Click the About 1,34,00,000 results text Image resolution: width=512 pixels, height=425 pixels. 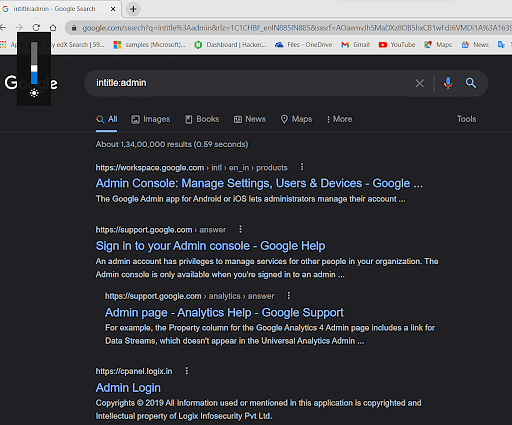pos(172,144)
